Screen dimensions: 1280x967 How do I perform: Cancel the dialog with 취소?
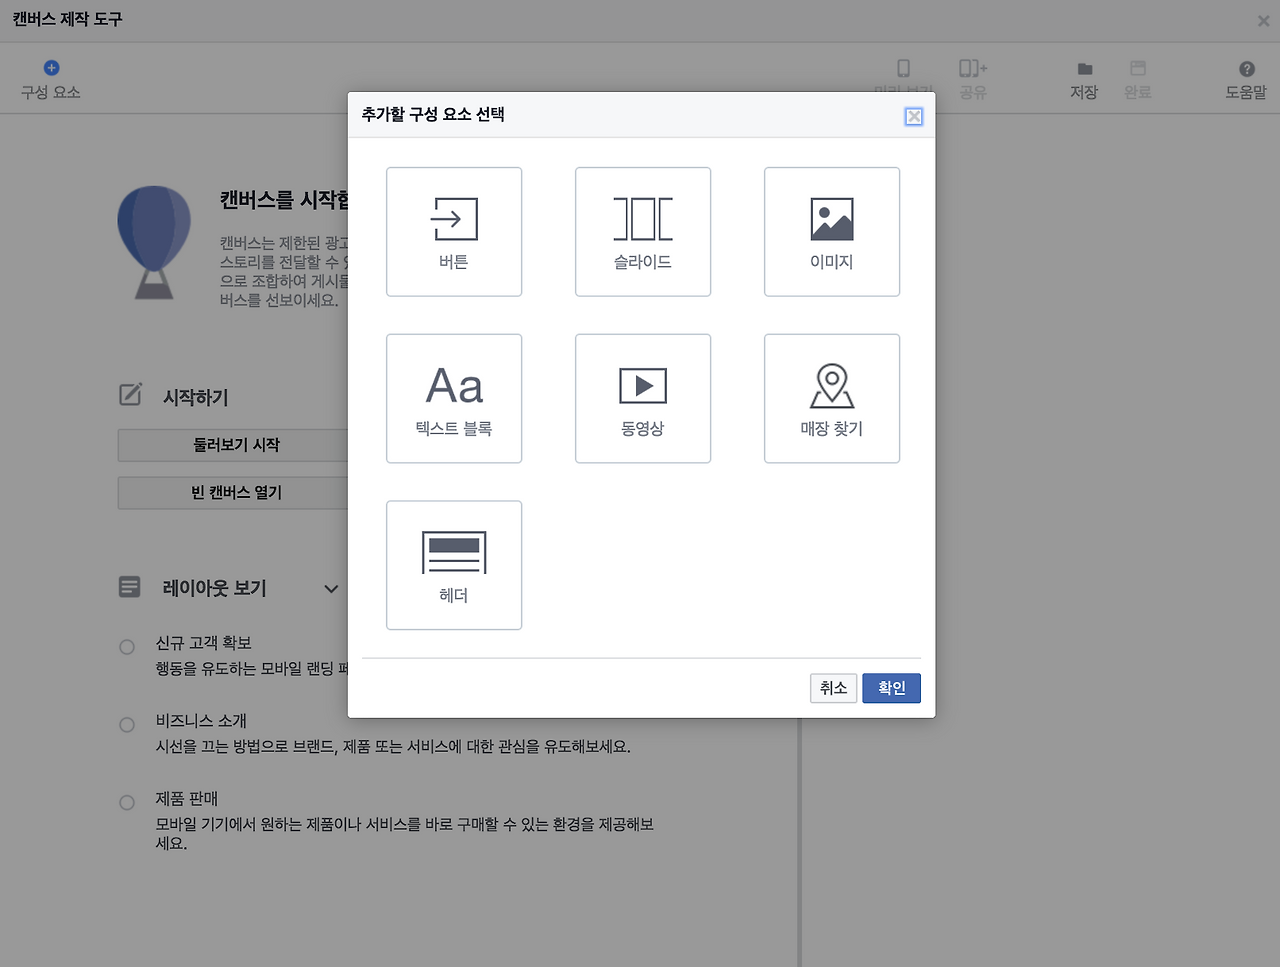[833, 688]
